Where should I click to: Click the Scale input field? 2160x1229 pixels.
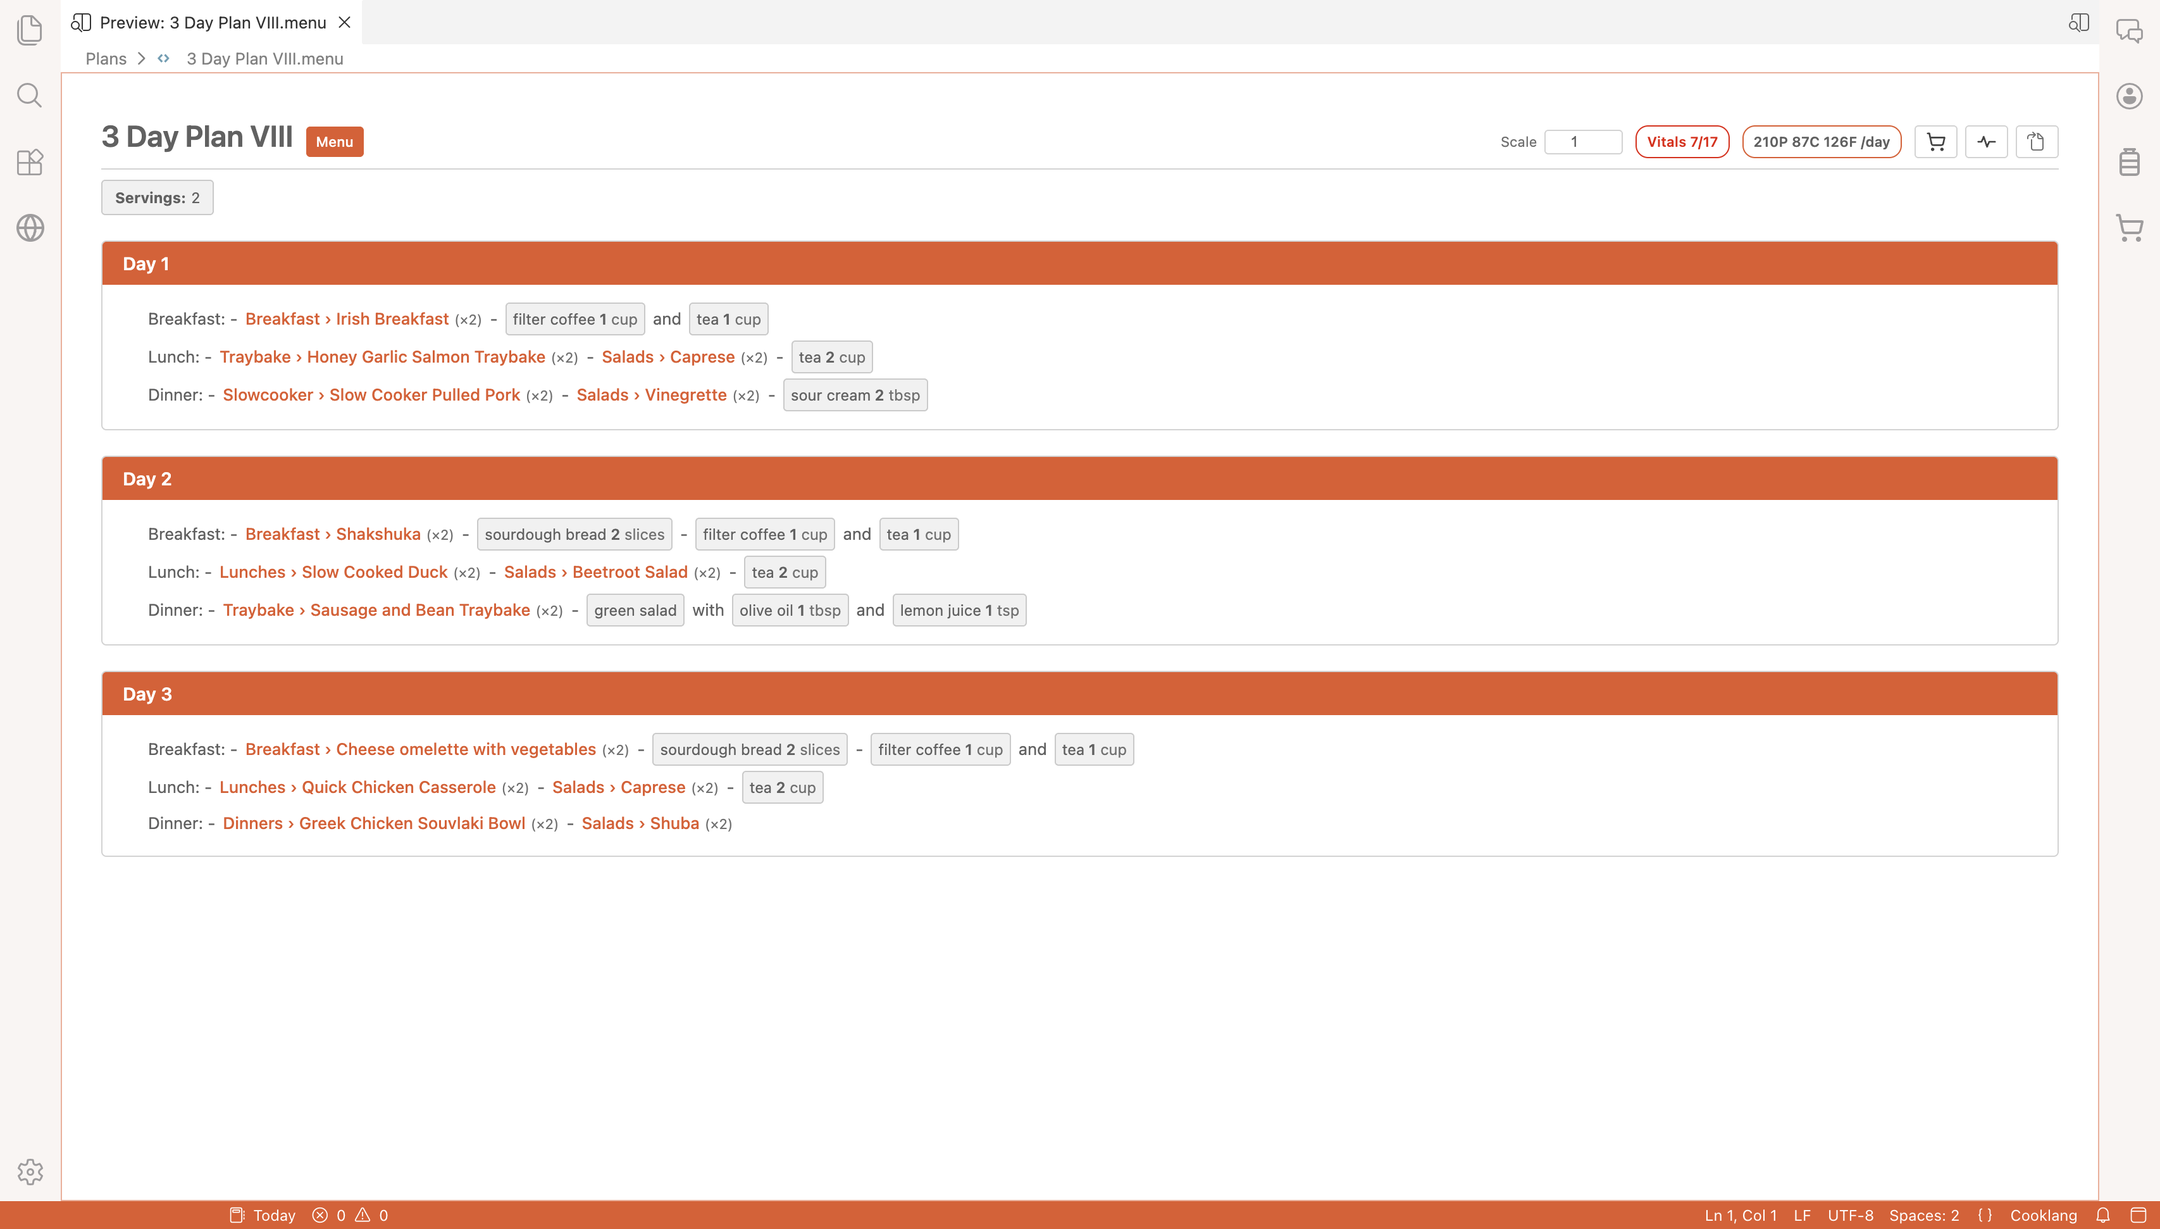[x=1583, y=142]
